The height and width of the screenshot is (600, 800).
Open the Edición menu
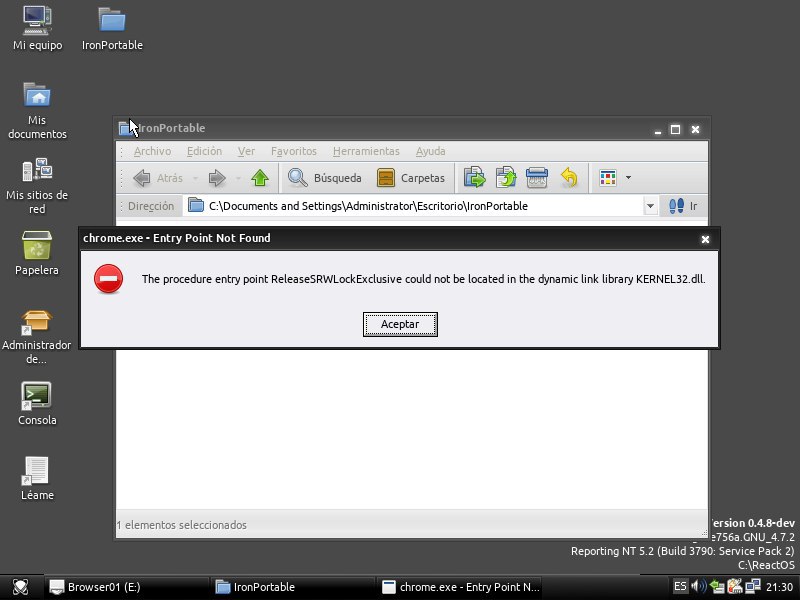pos(204,152)
